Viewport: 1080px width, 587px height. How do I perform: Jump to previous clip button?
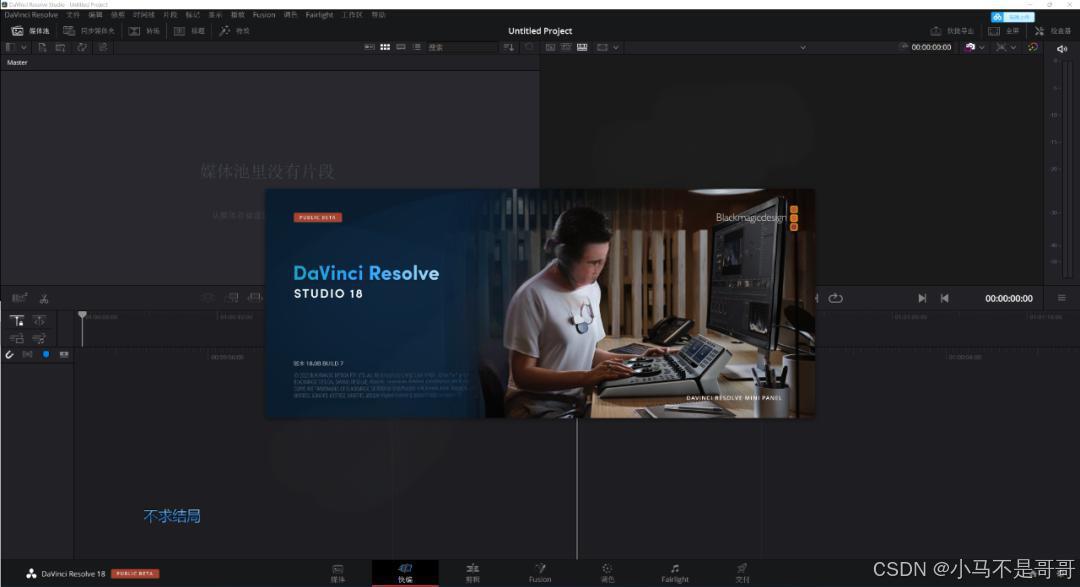point(944,298)
